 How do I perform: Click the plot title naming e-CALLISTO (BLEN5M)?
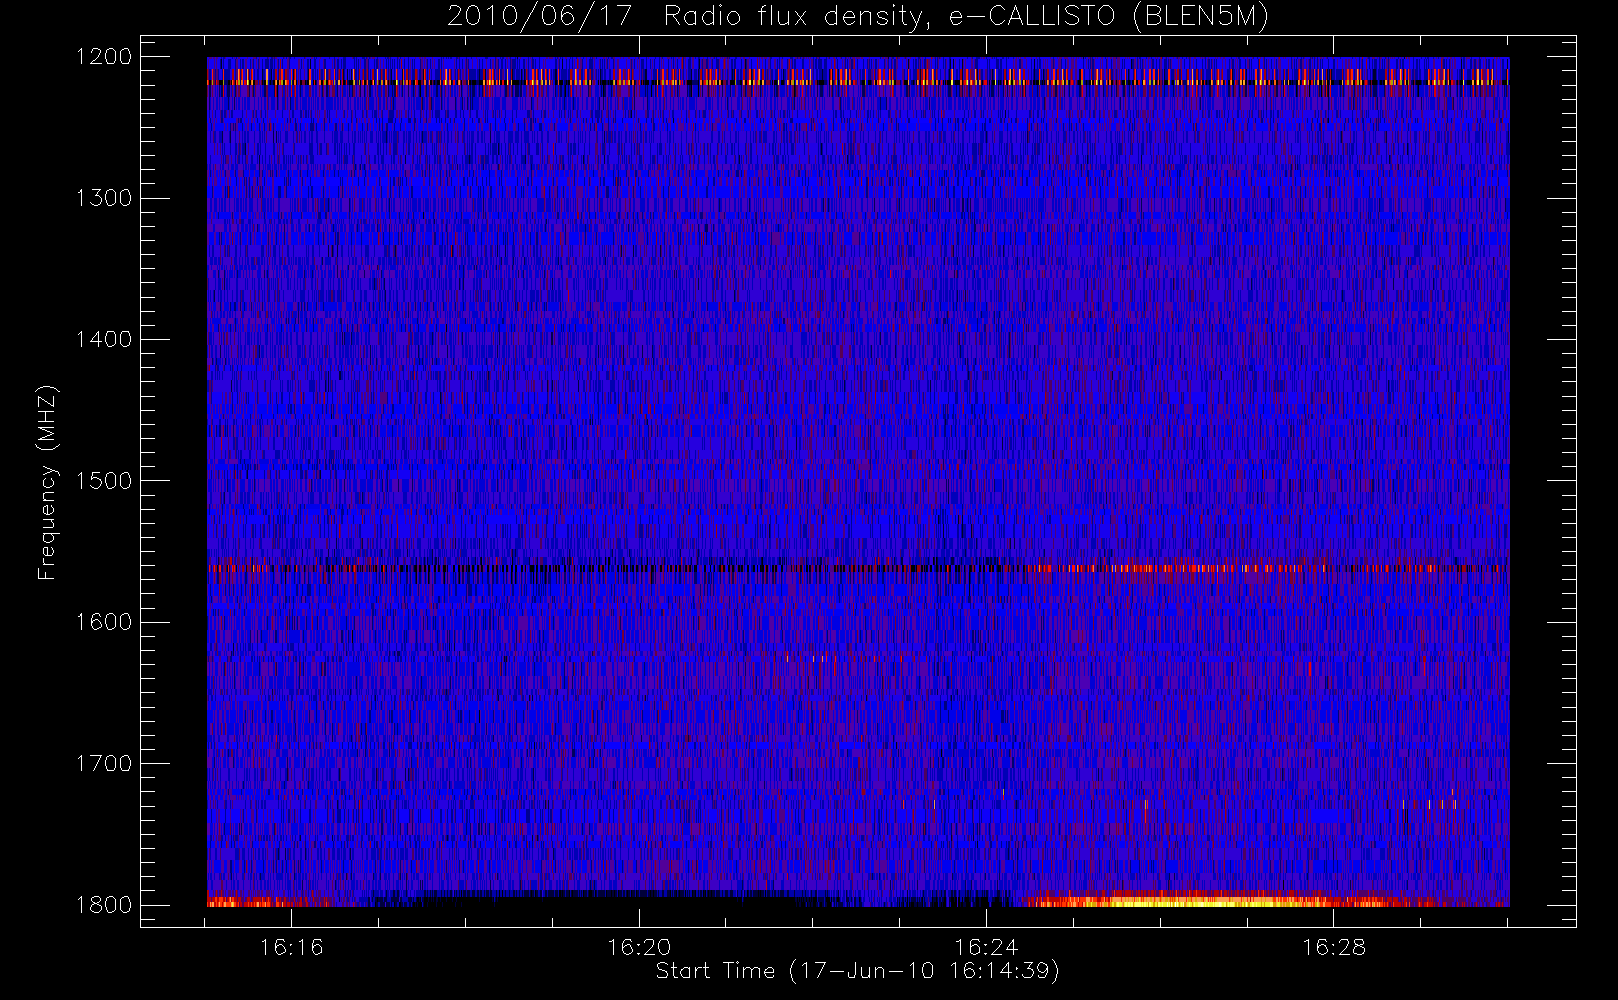pos(858,17)
